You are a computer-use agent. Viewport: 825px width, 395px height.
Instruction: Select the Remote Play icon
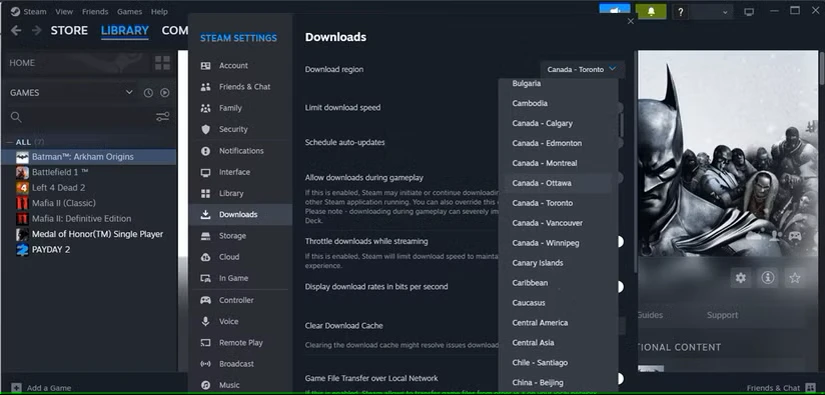point(206,343)
